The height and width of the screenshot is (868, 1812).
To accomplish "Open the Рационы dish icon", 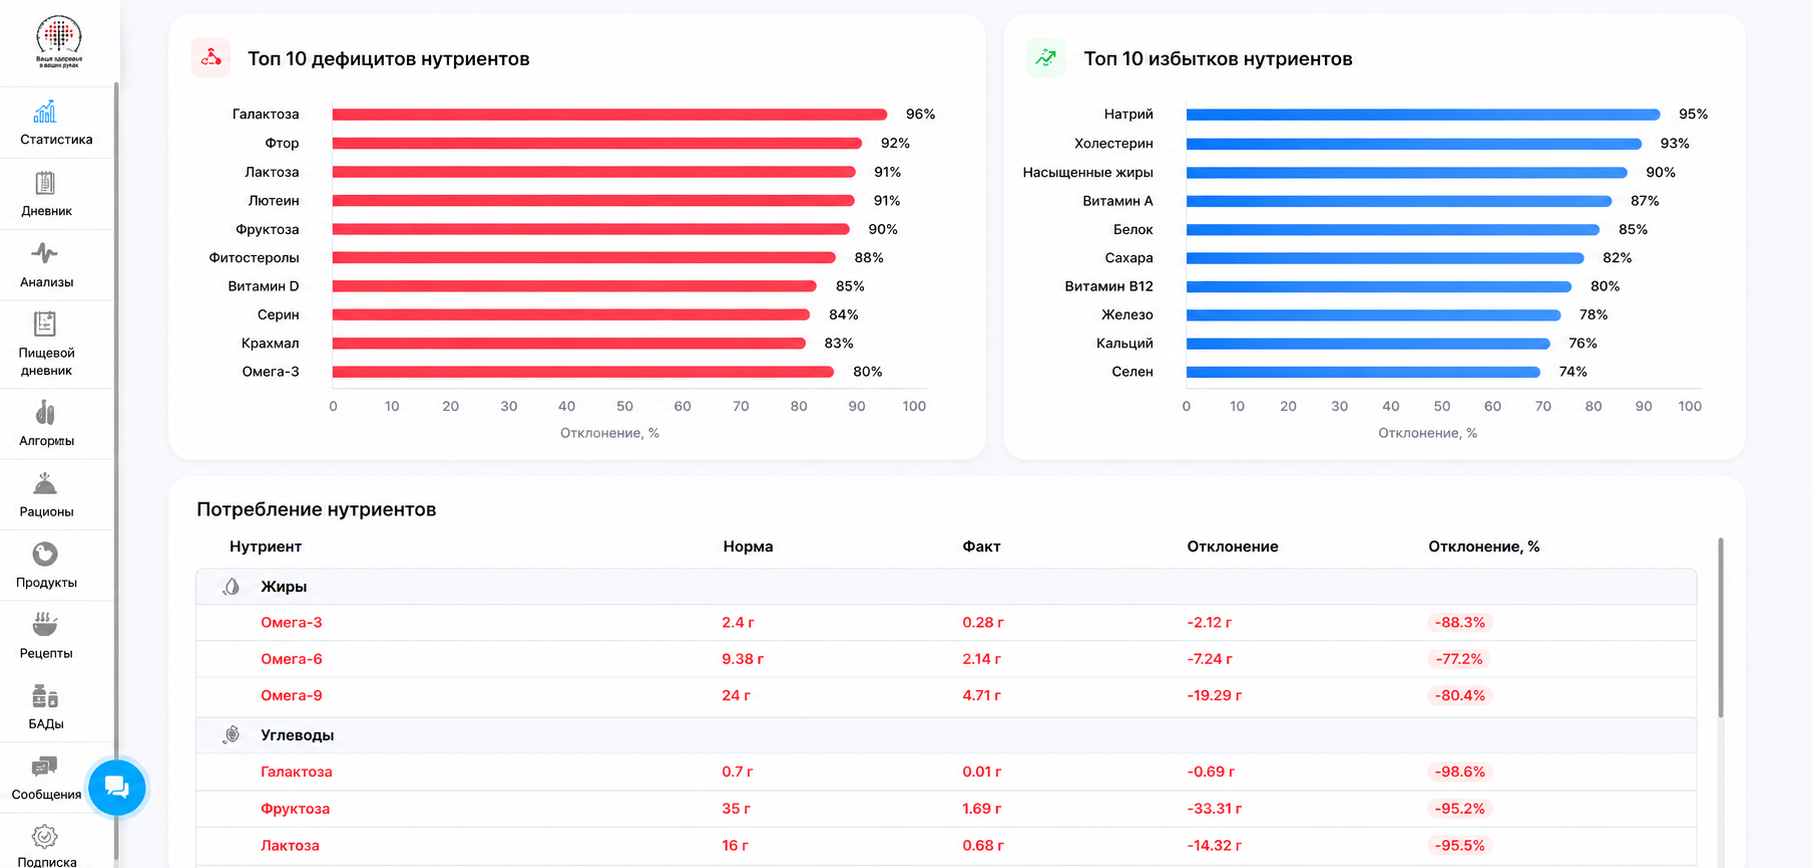I will point(45,484).
